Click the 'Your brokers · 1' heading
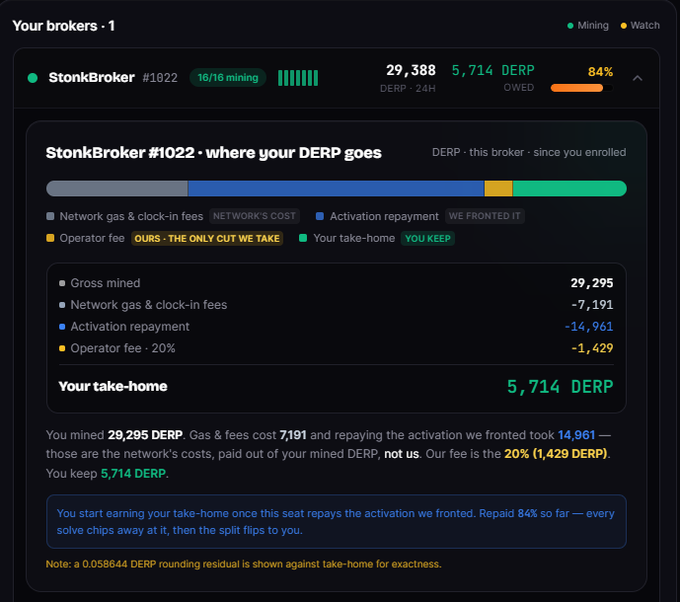The width and height of the screenshot is (680, 602). coord(63,26)
